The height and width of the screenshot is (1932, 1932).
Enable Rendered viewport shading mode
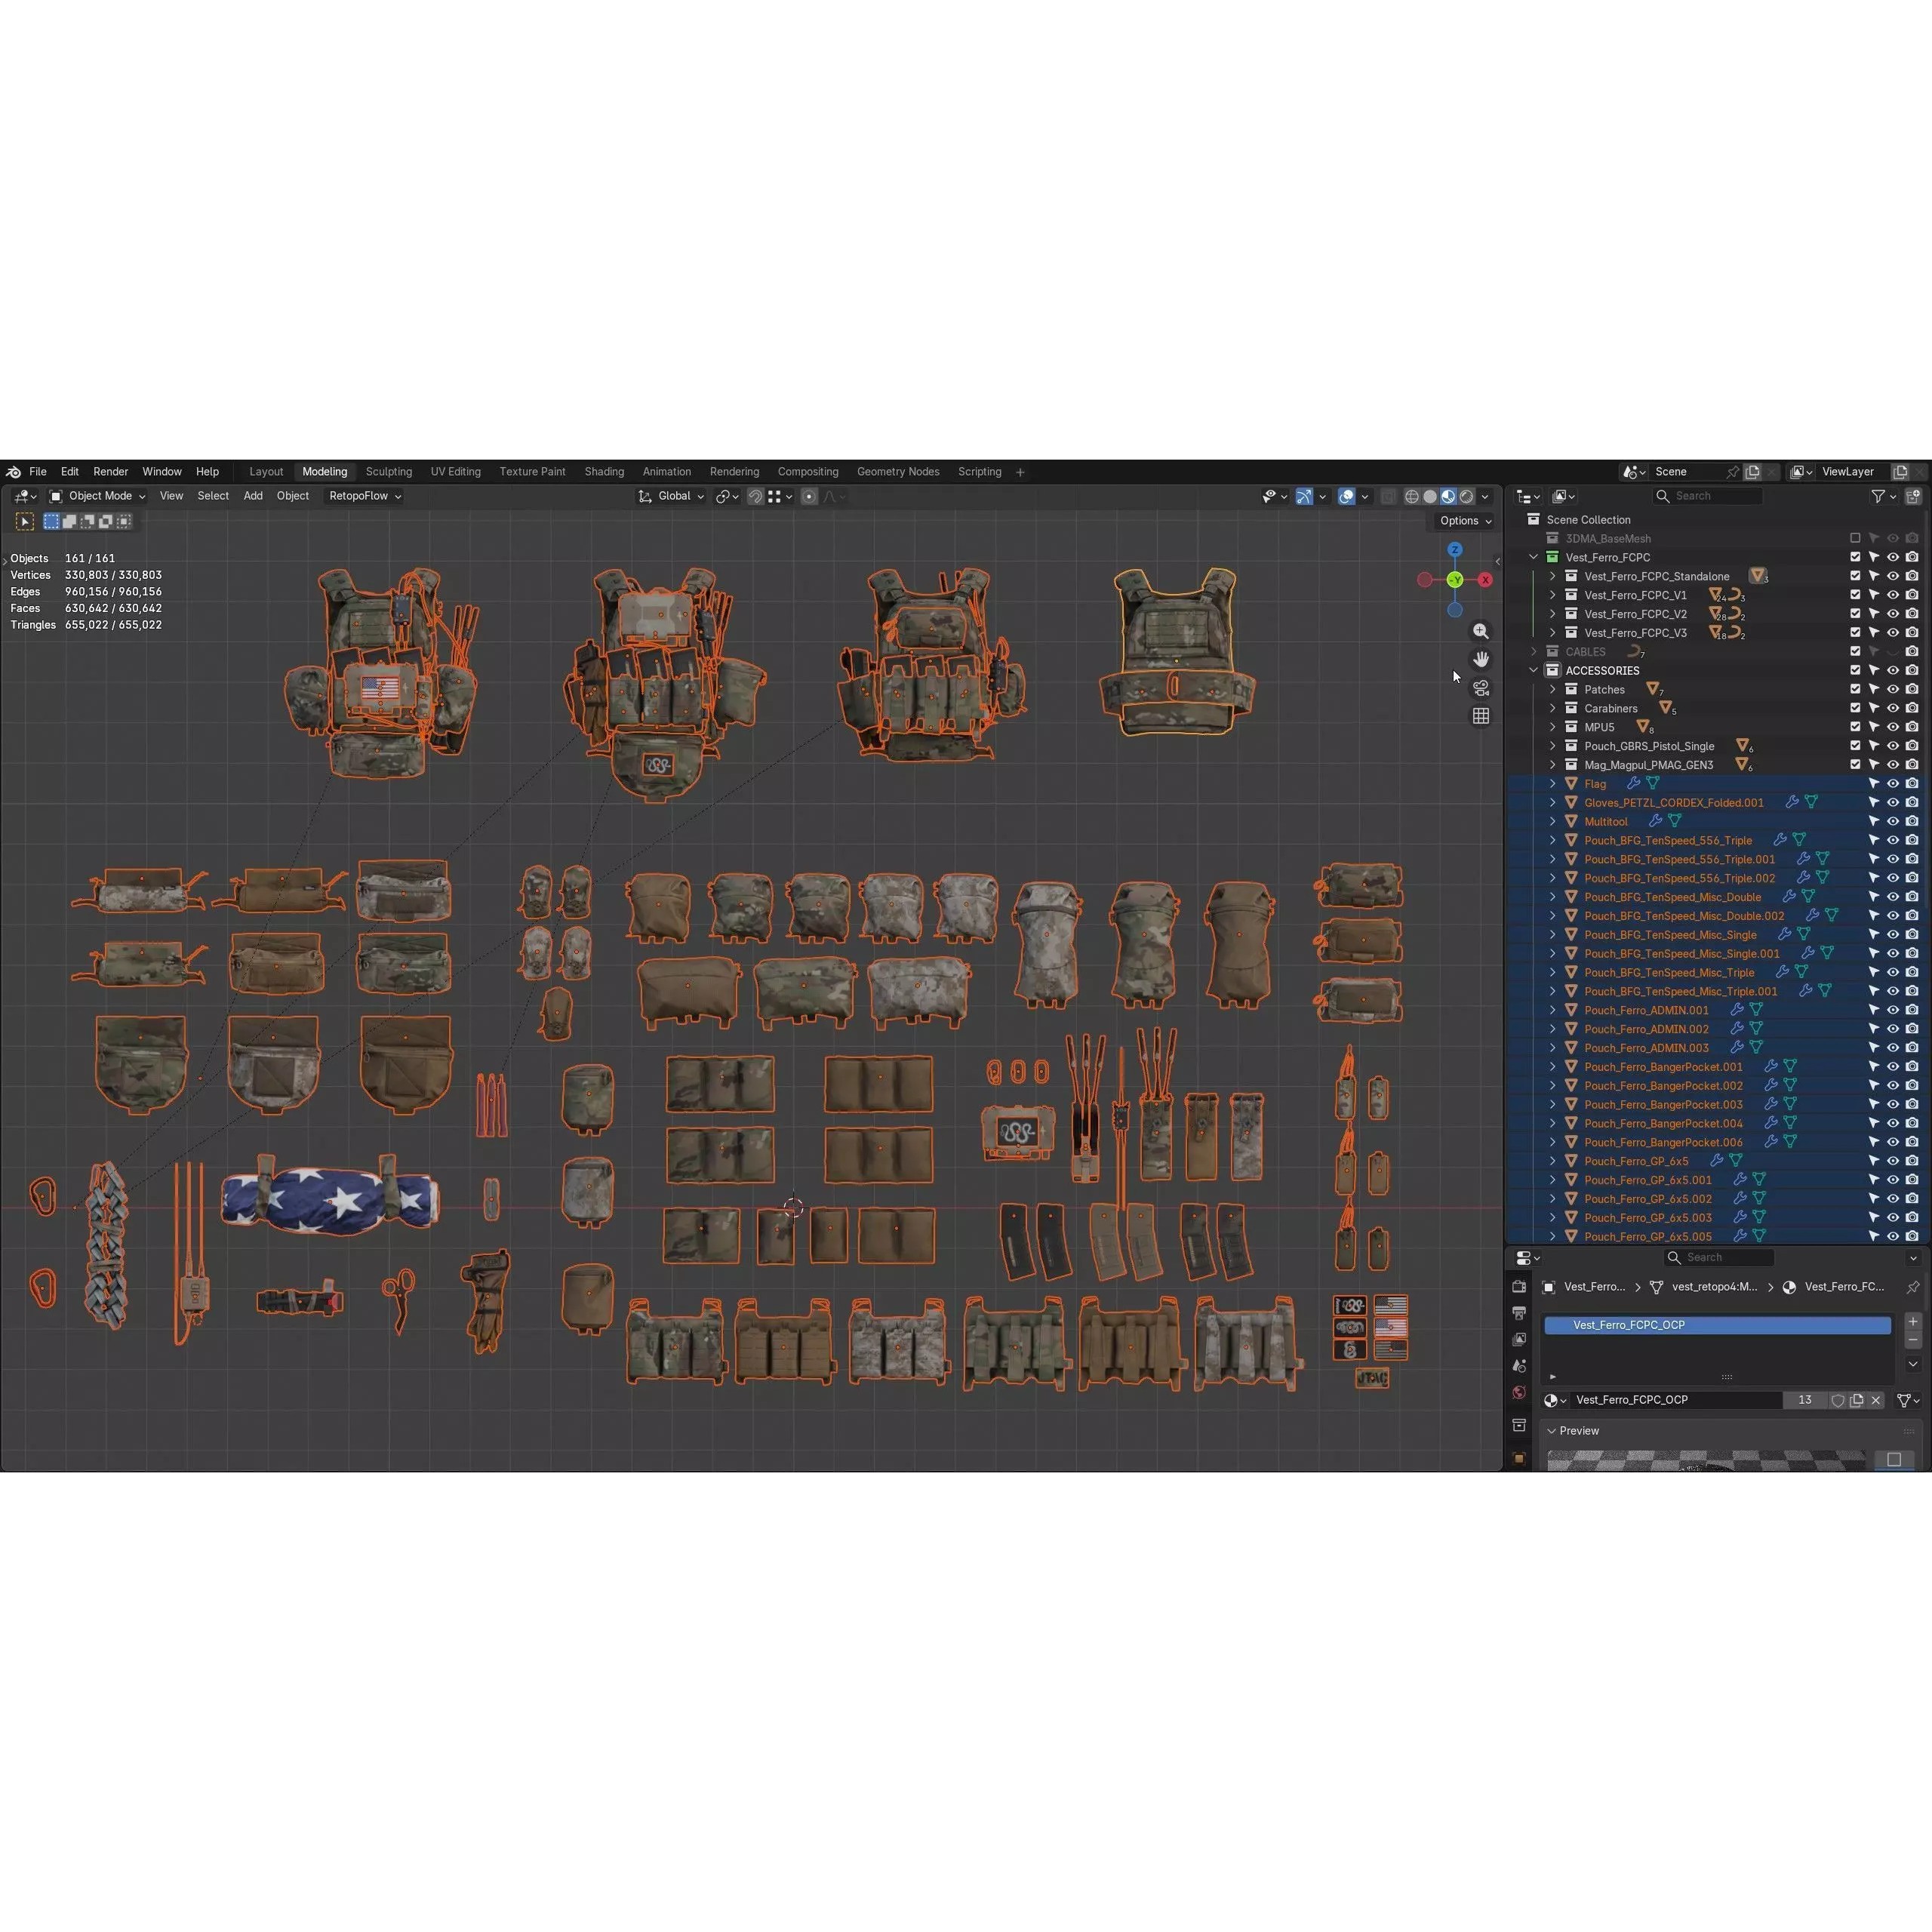coord(1466,496)
